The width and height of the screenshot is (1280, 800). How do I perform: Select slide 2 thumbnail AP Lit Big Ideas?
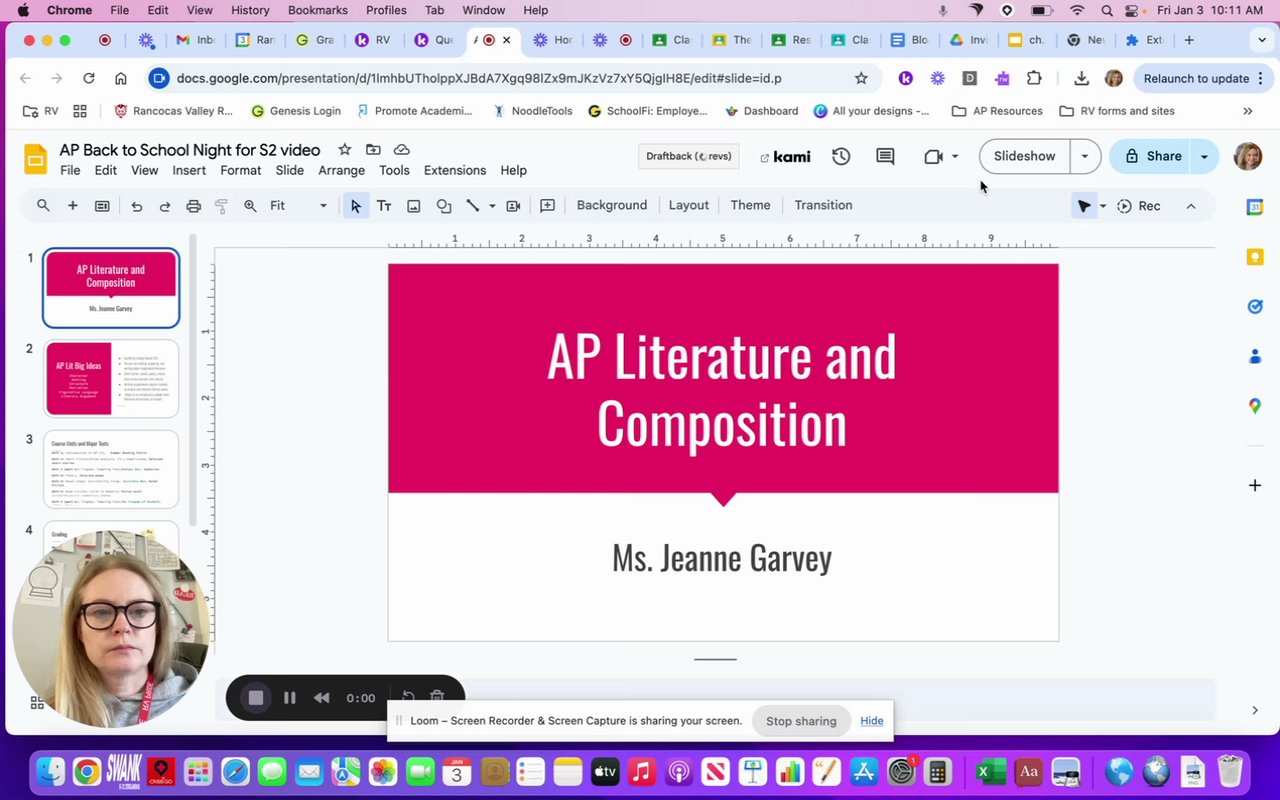111,378
